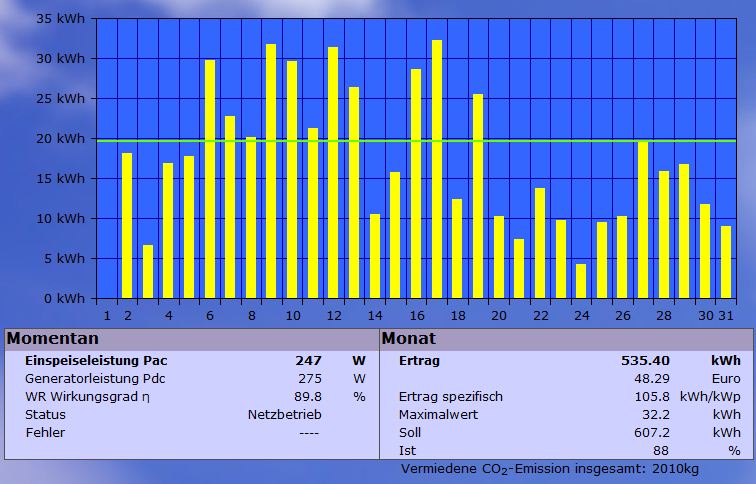Select the day 31 yield bar
Viewport: 756px width, 484px height.
(x=726, y=262)
